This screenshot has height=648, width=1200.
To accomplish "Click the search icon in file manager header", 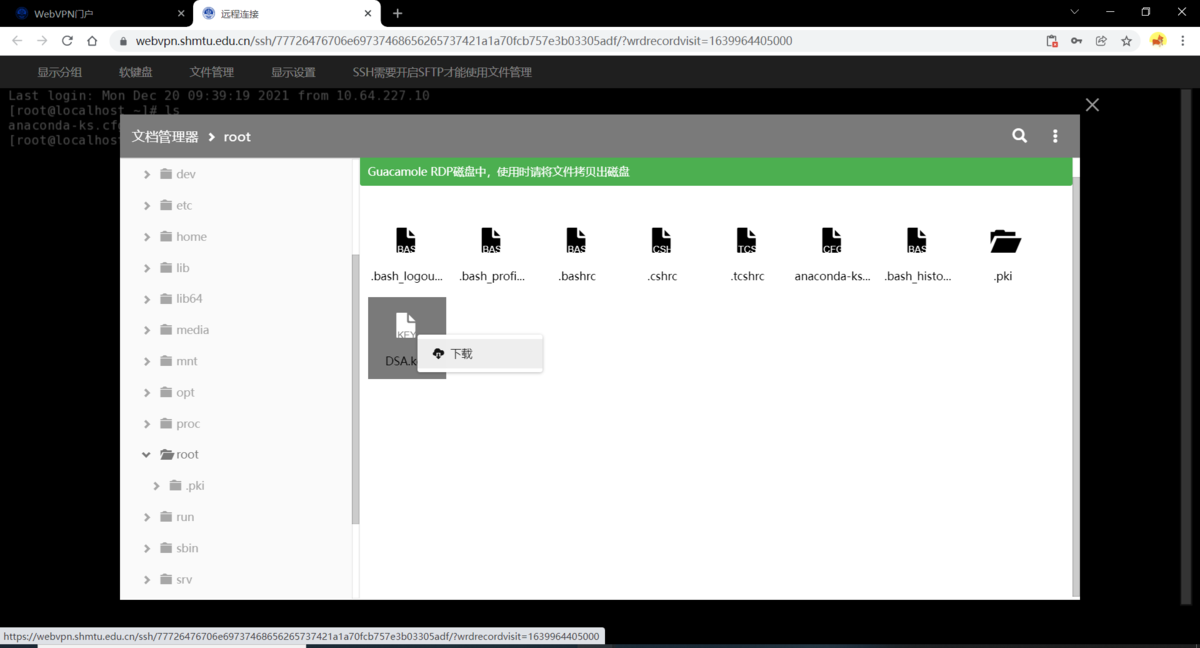I will tap(1019, 136).
